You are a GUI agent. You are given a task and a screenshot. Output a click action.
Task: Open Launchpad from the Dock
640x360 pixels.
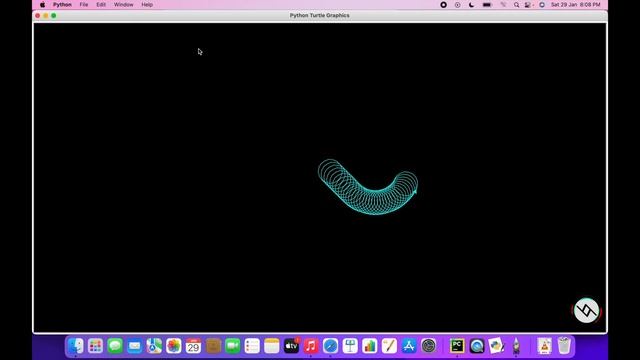pos(95,346)
